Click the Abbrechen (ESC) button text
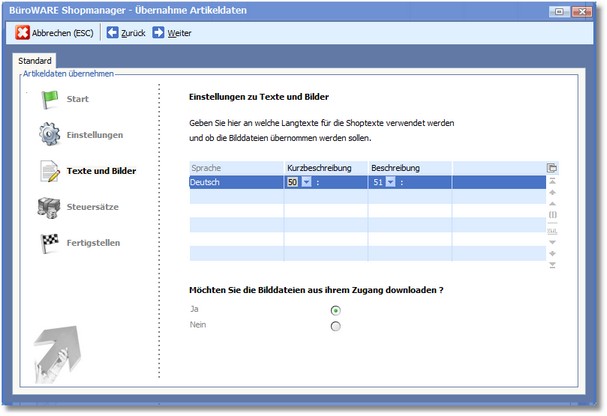This screenshot has height=416, width=607. (63, 33)
